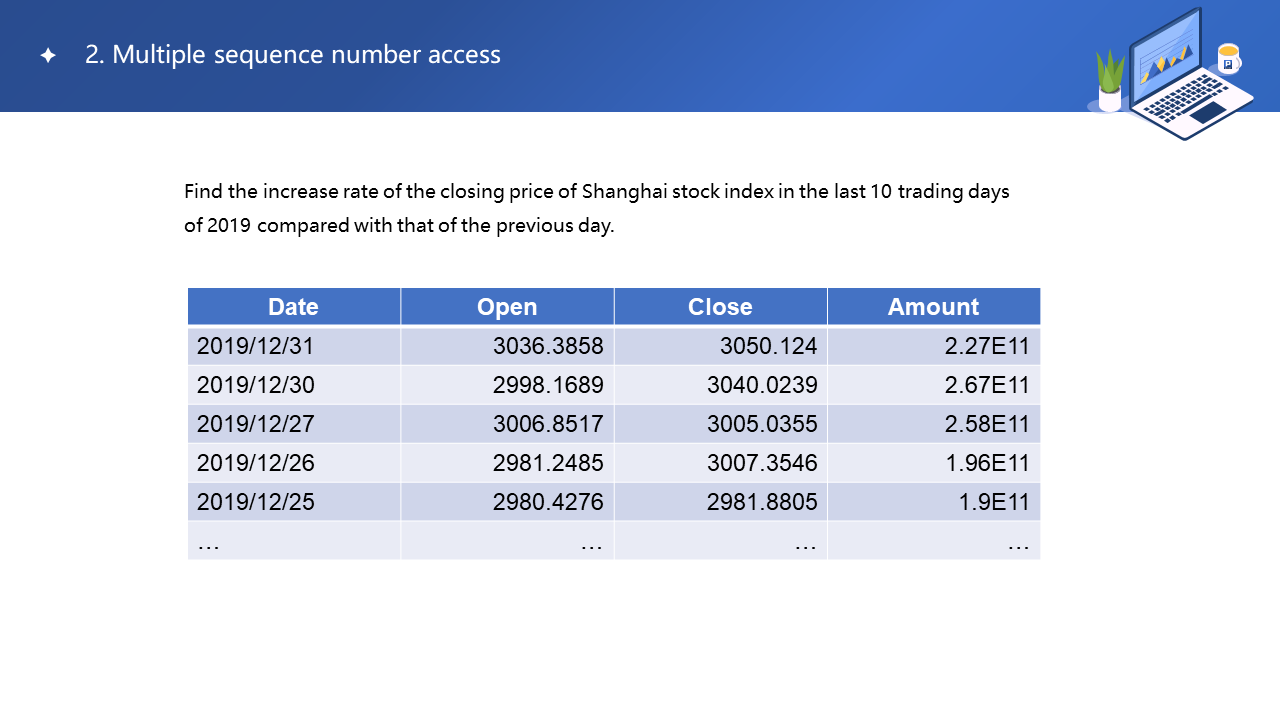Select the 2019/12/30 date cell
The height and width of the screenshot is (720, 1280).
(255, 385)
